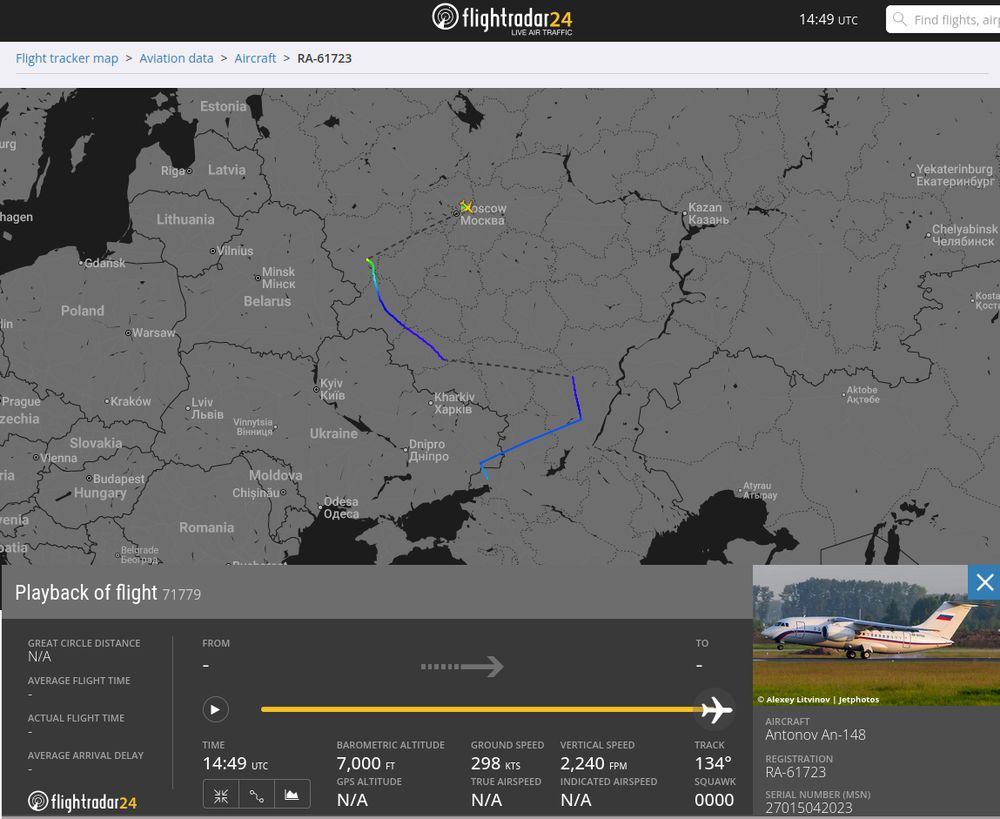Image resolution: width=1000 pixels, height=819 pixels.
Task: Click the Dnipro city label on map
Action: point(429,450)
